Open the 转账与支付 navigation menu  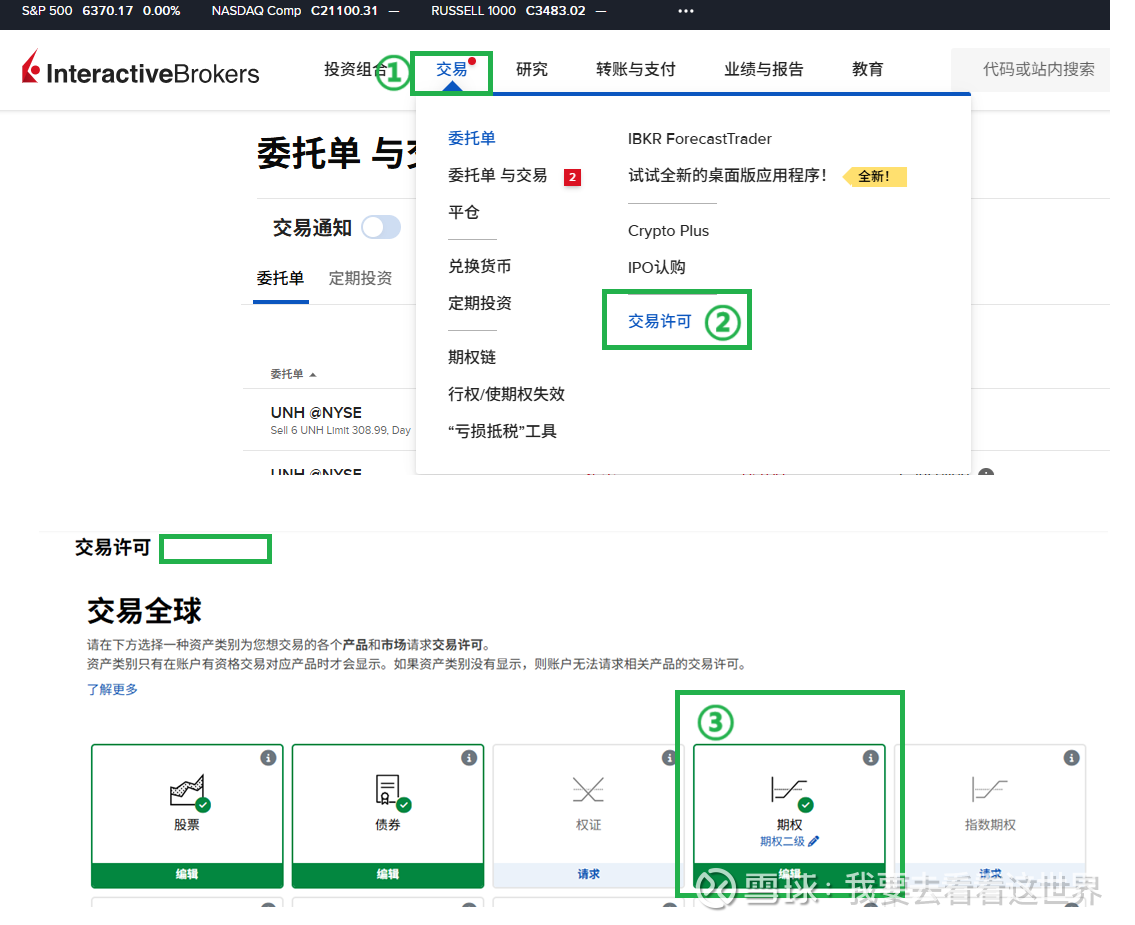636,69
